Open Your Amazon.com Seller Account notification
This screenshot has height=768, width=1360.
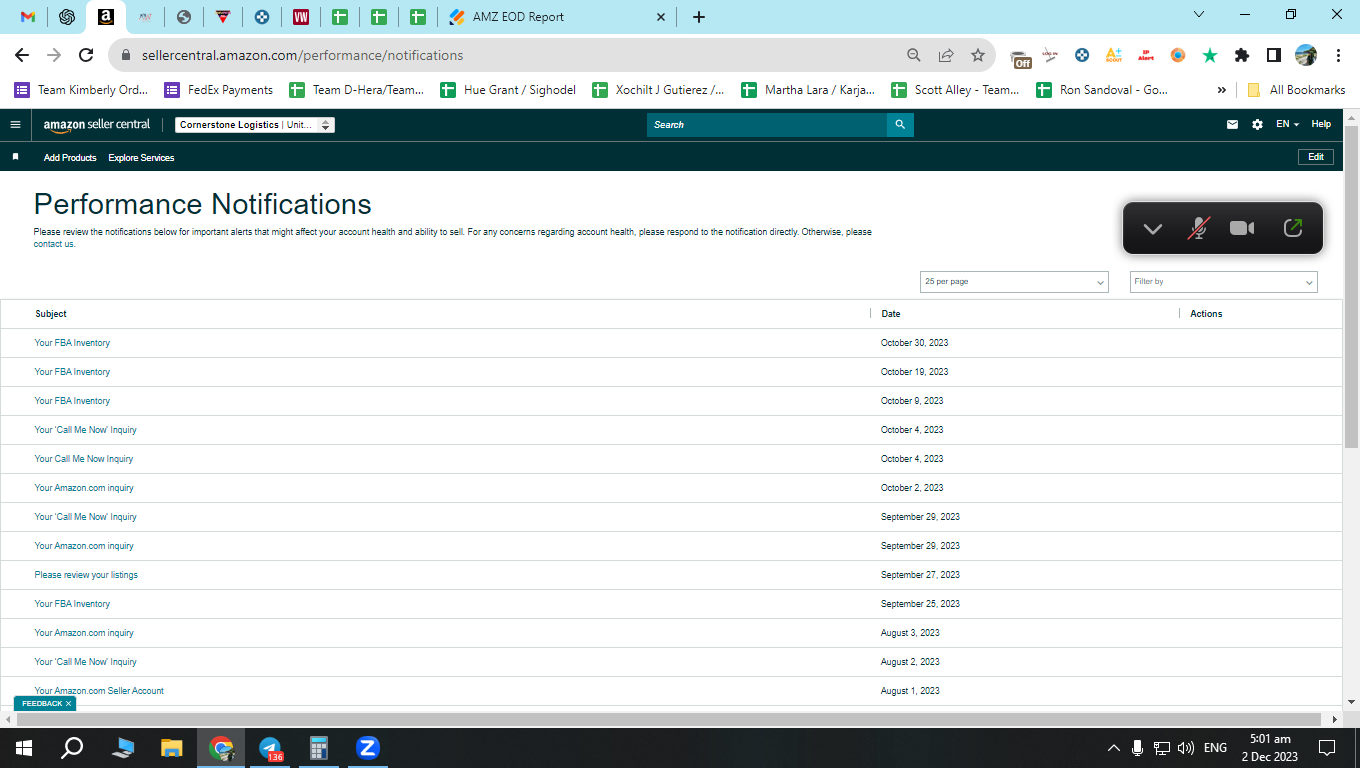coord(99,691)
